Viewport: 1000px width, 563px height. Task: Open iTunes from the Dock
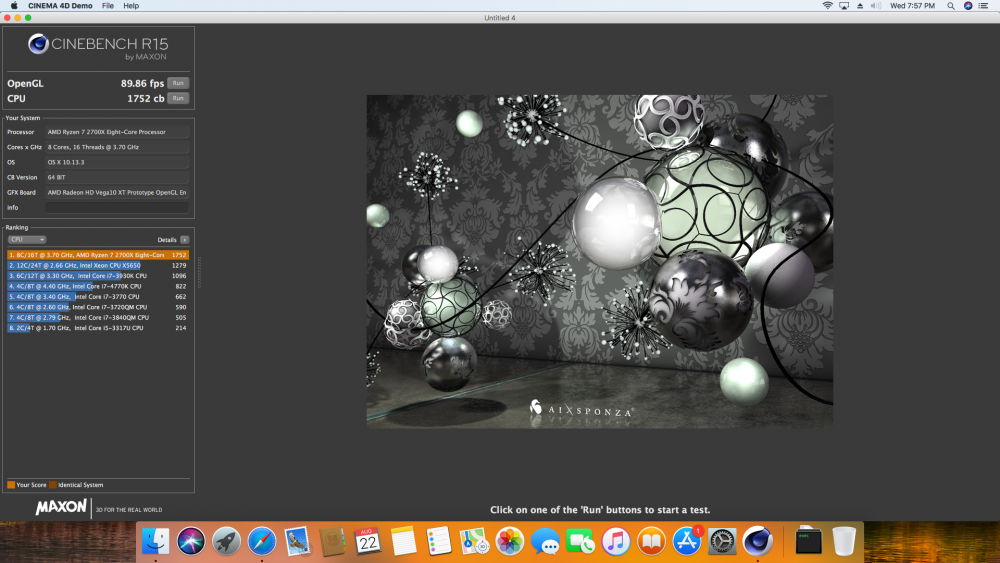pos(615,541)
